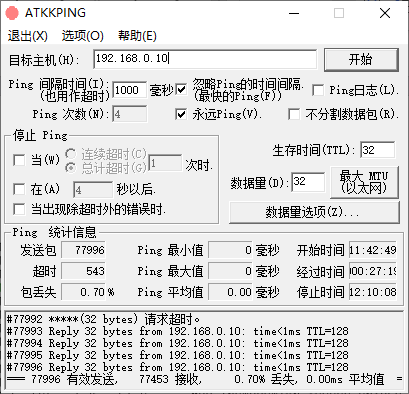Open 数据量选项(Z)... button
Image resolution: width=409 pixels, height=394 pixels.
[314, 212]
